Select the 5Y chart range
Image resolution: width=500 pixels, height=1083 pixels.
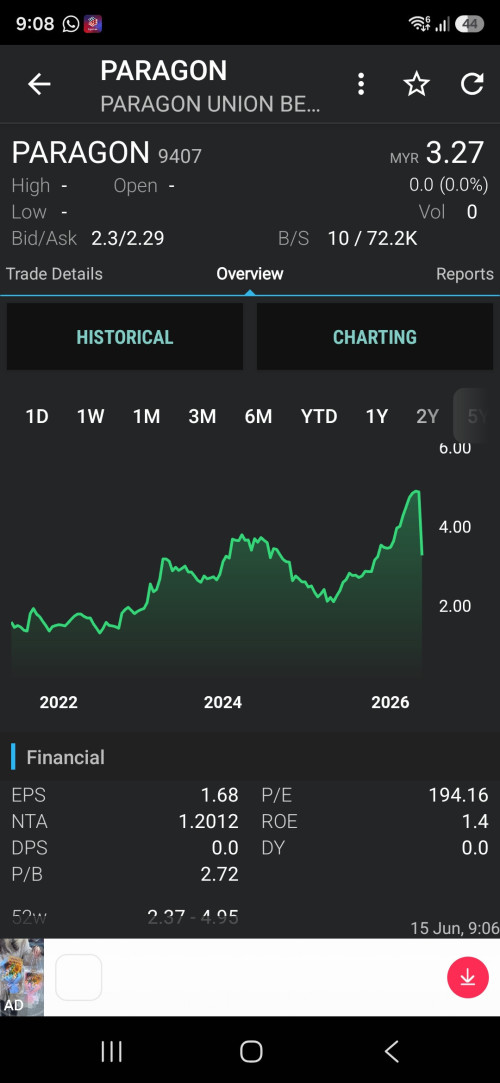[477, 416]
